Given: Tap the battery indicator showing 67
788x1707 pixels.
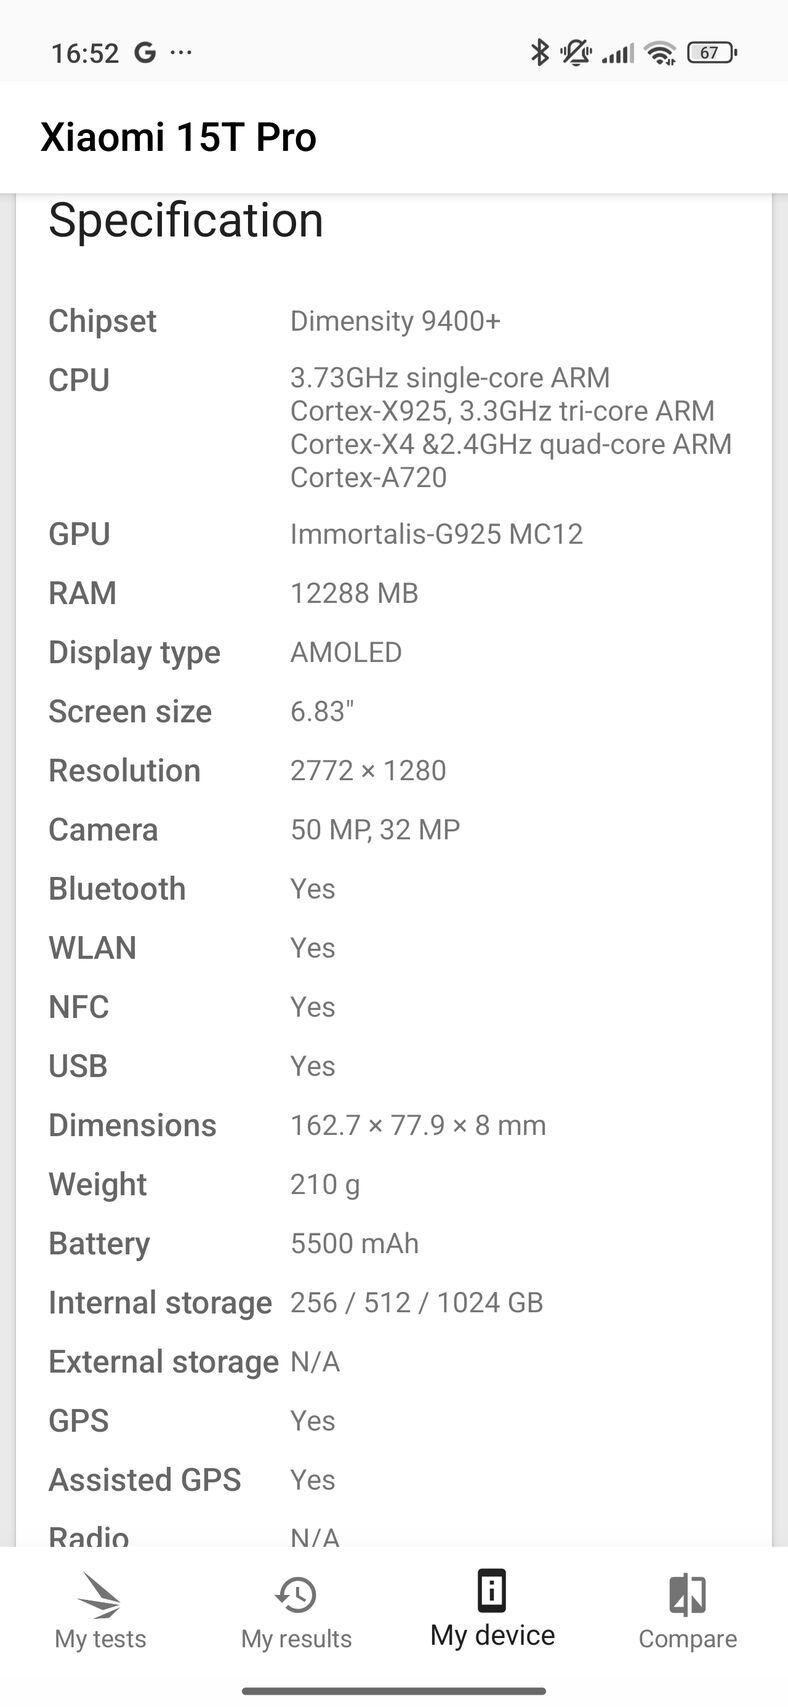Looking at the screenshot, I should 710,51.
